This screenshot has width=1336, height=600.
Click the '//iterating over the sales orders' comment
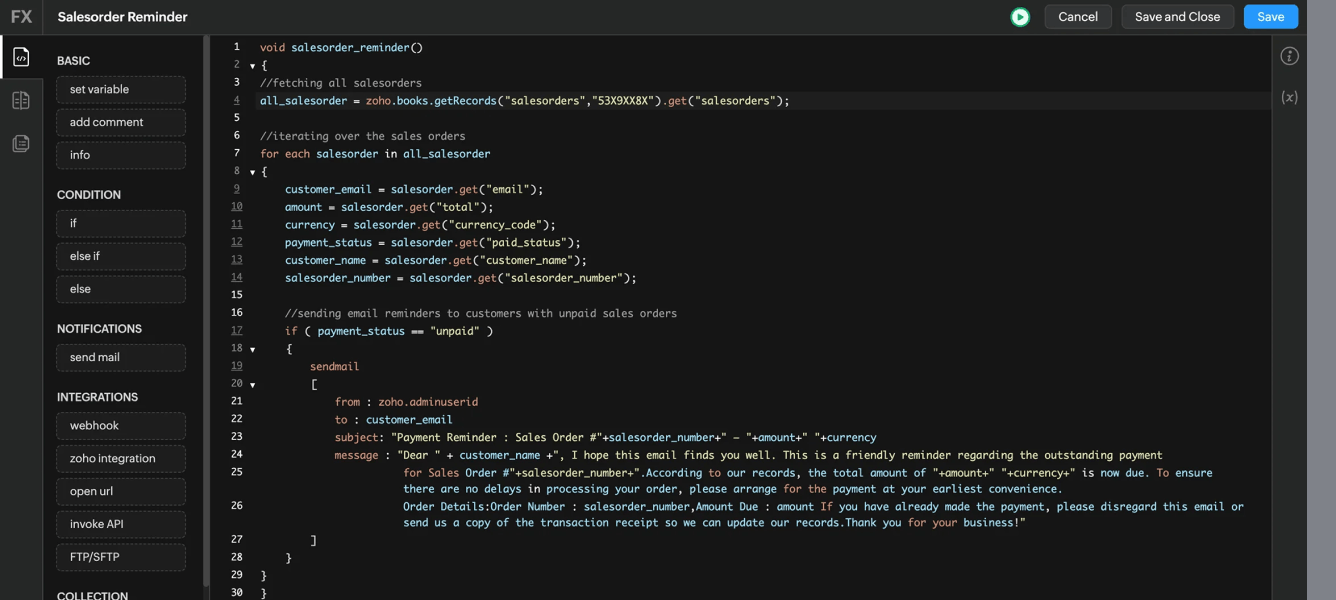(362, 136)
